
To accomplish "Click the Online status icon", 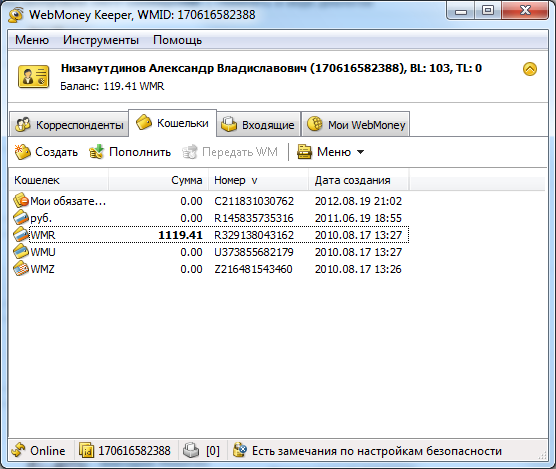I will 18,451.
